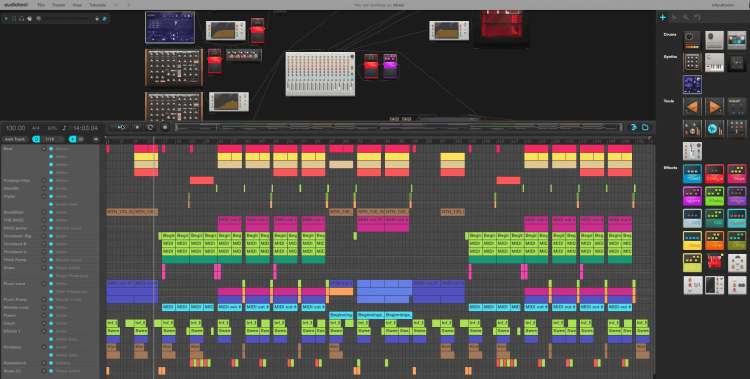
Task: Add the yellow Delay effect pedal
Action: (692, 240)
